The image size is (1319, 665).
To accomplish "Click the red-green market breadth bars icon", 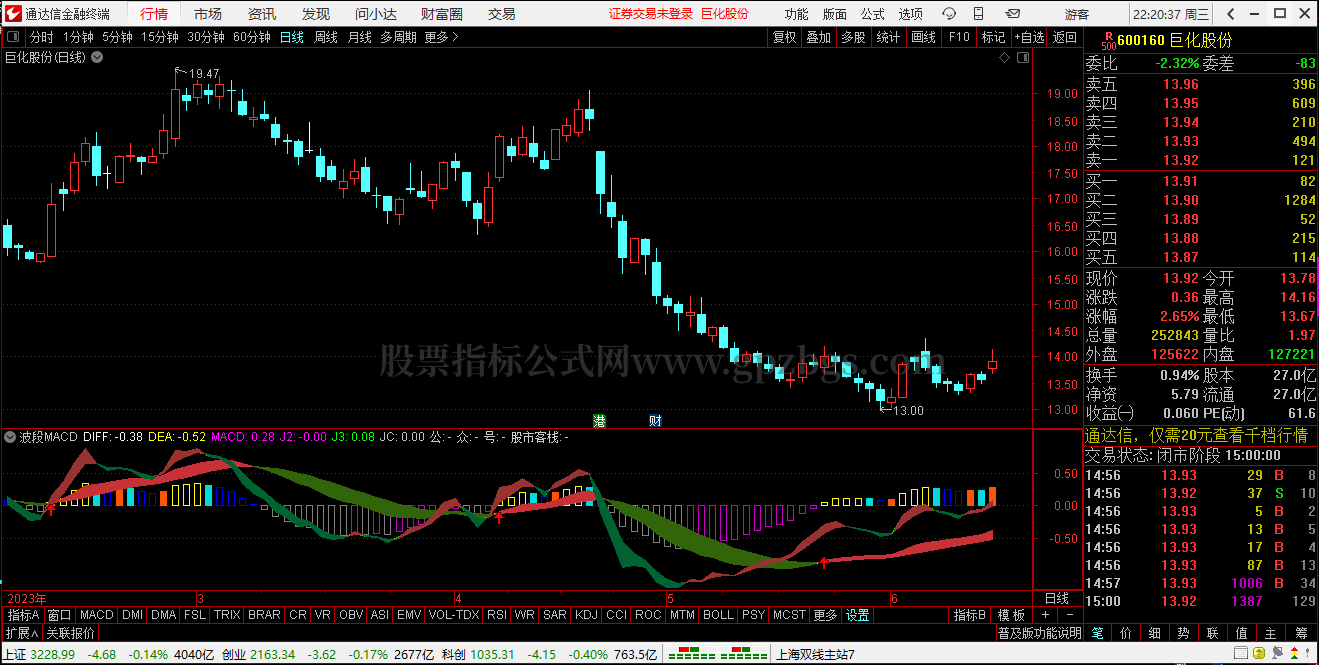I will coord(718,655).
